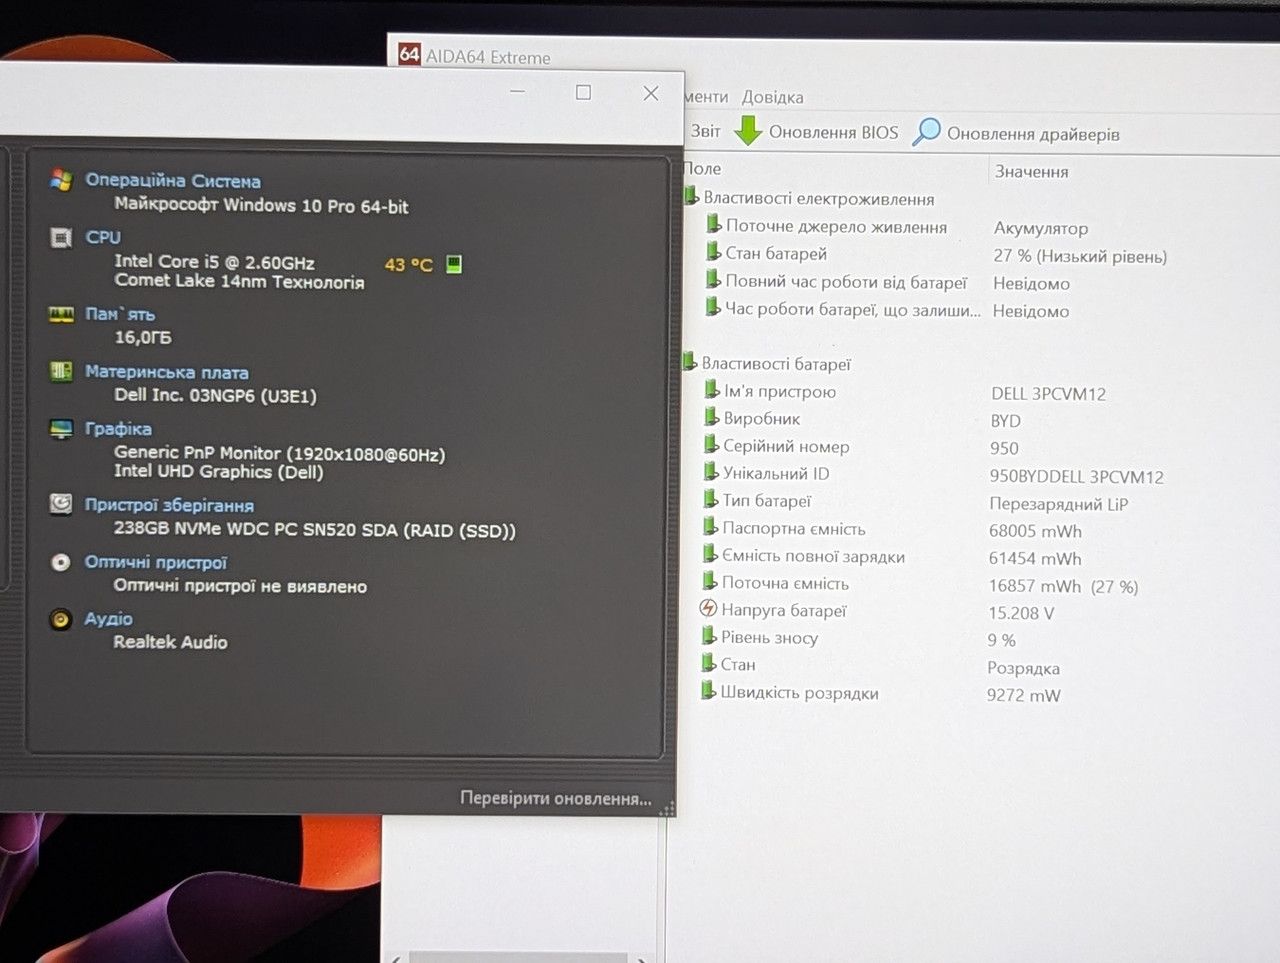Click the Материнська плата icon
The image size is (1280, 963).
tap(61, 372)
